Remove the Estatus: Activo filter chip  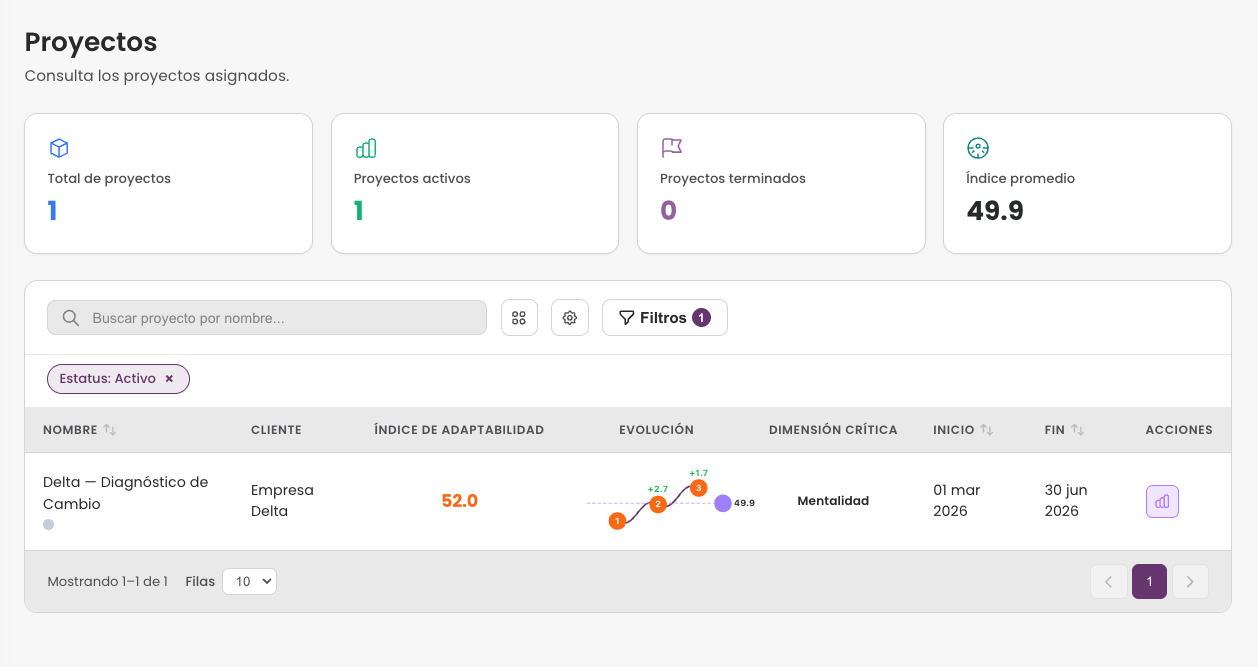169,379
